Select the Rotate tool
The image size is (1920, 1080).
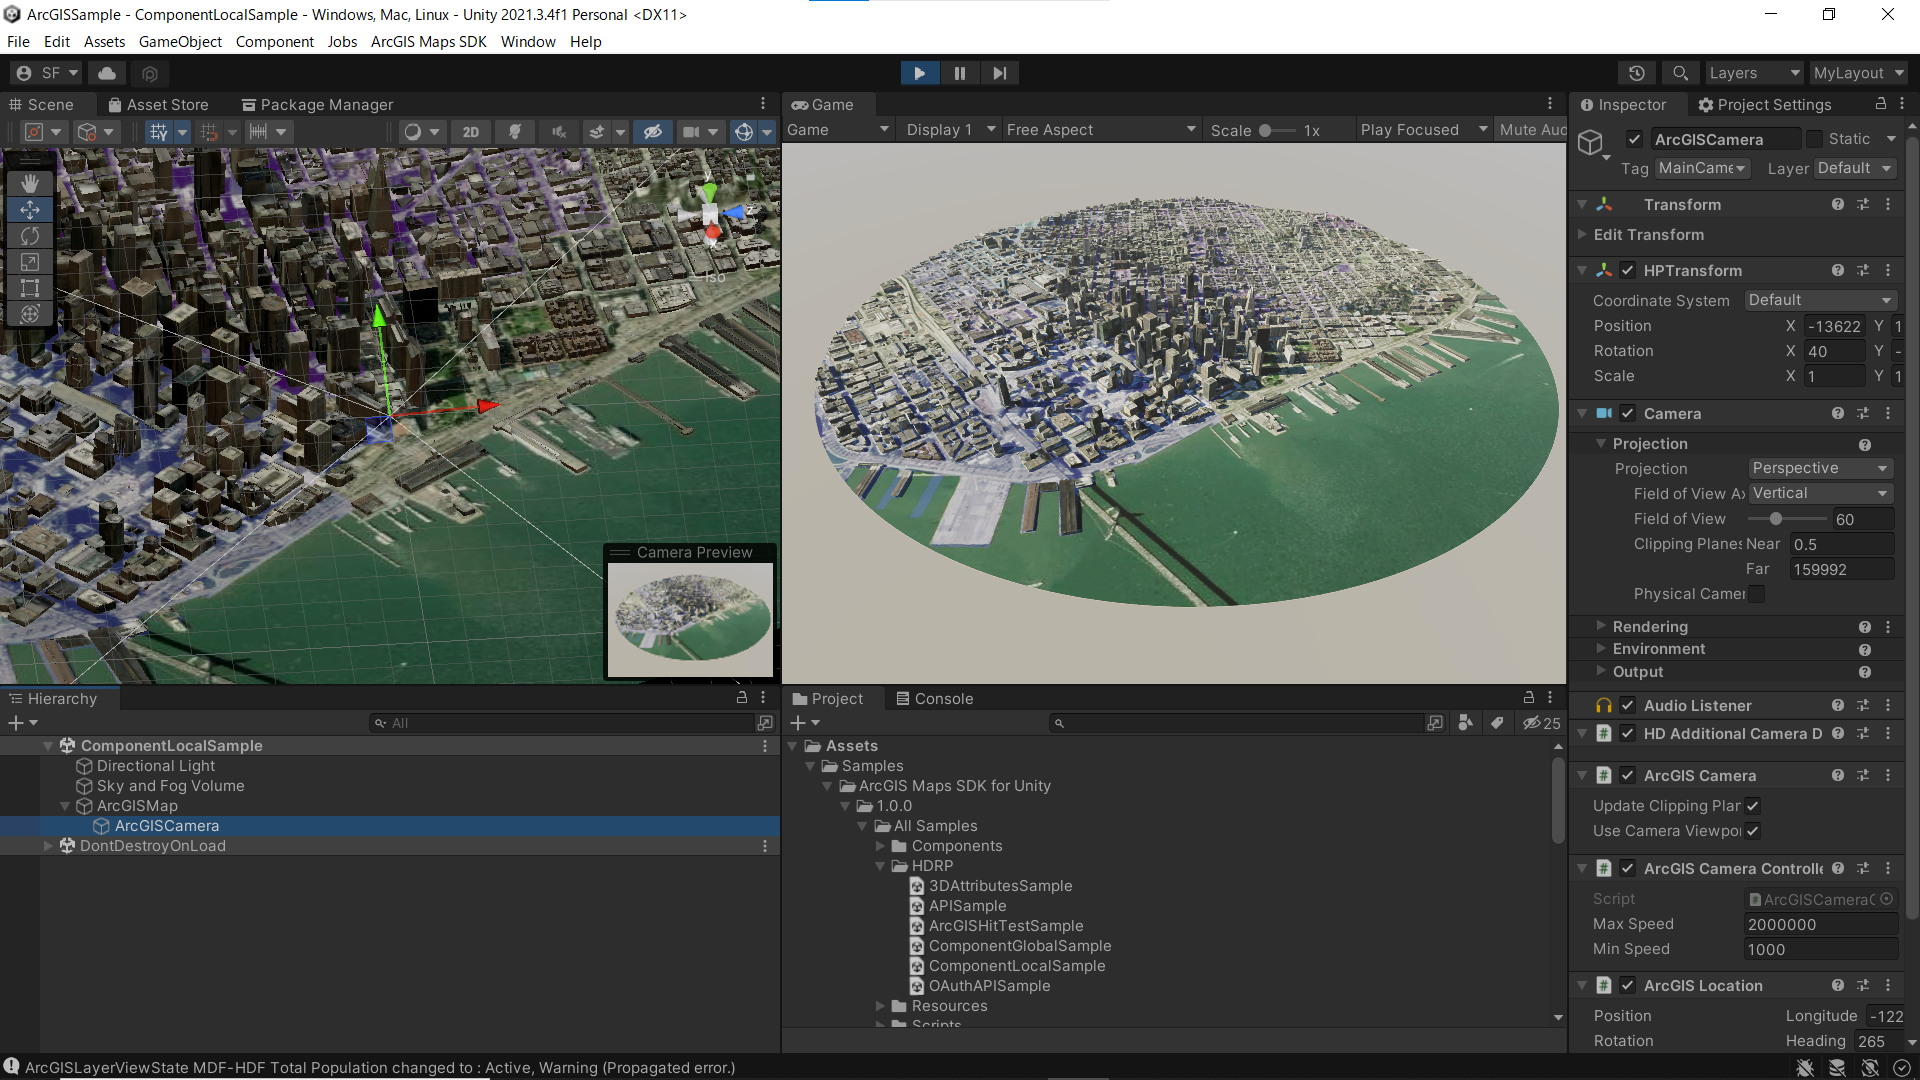[x=30, y=236]
